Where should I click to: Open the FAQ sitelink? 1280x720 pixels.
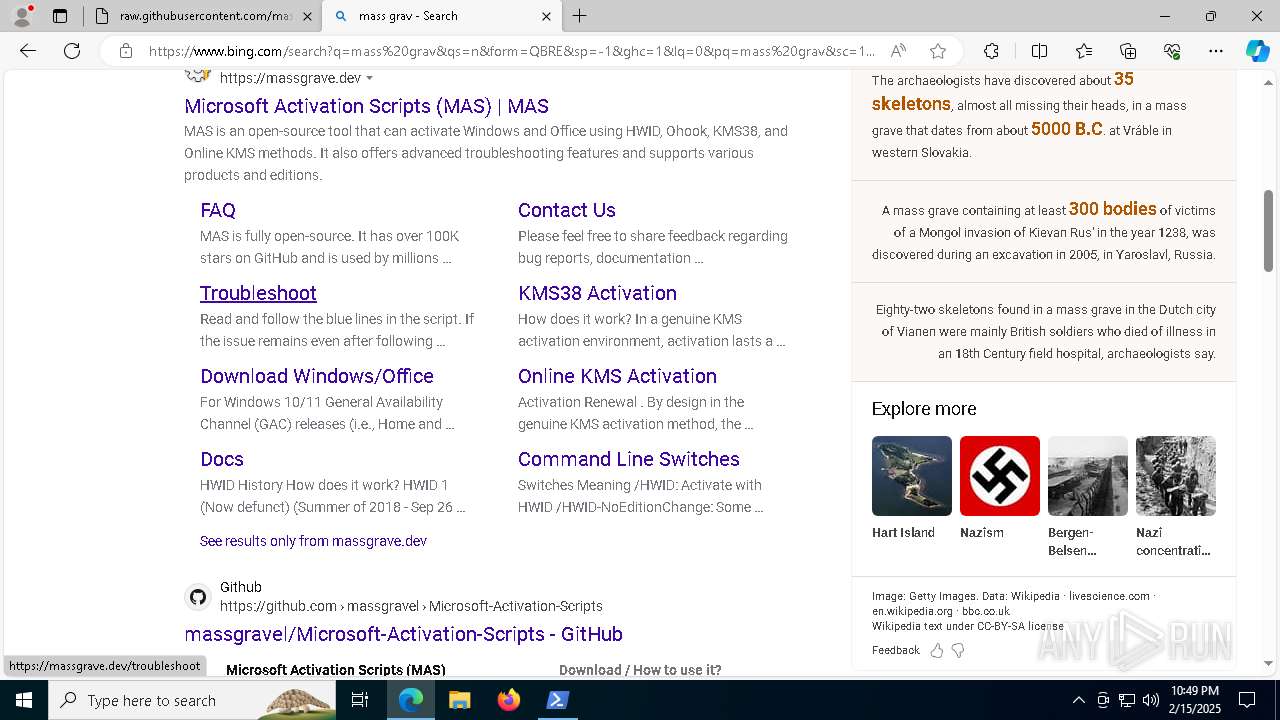pos(218,210)
